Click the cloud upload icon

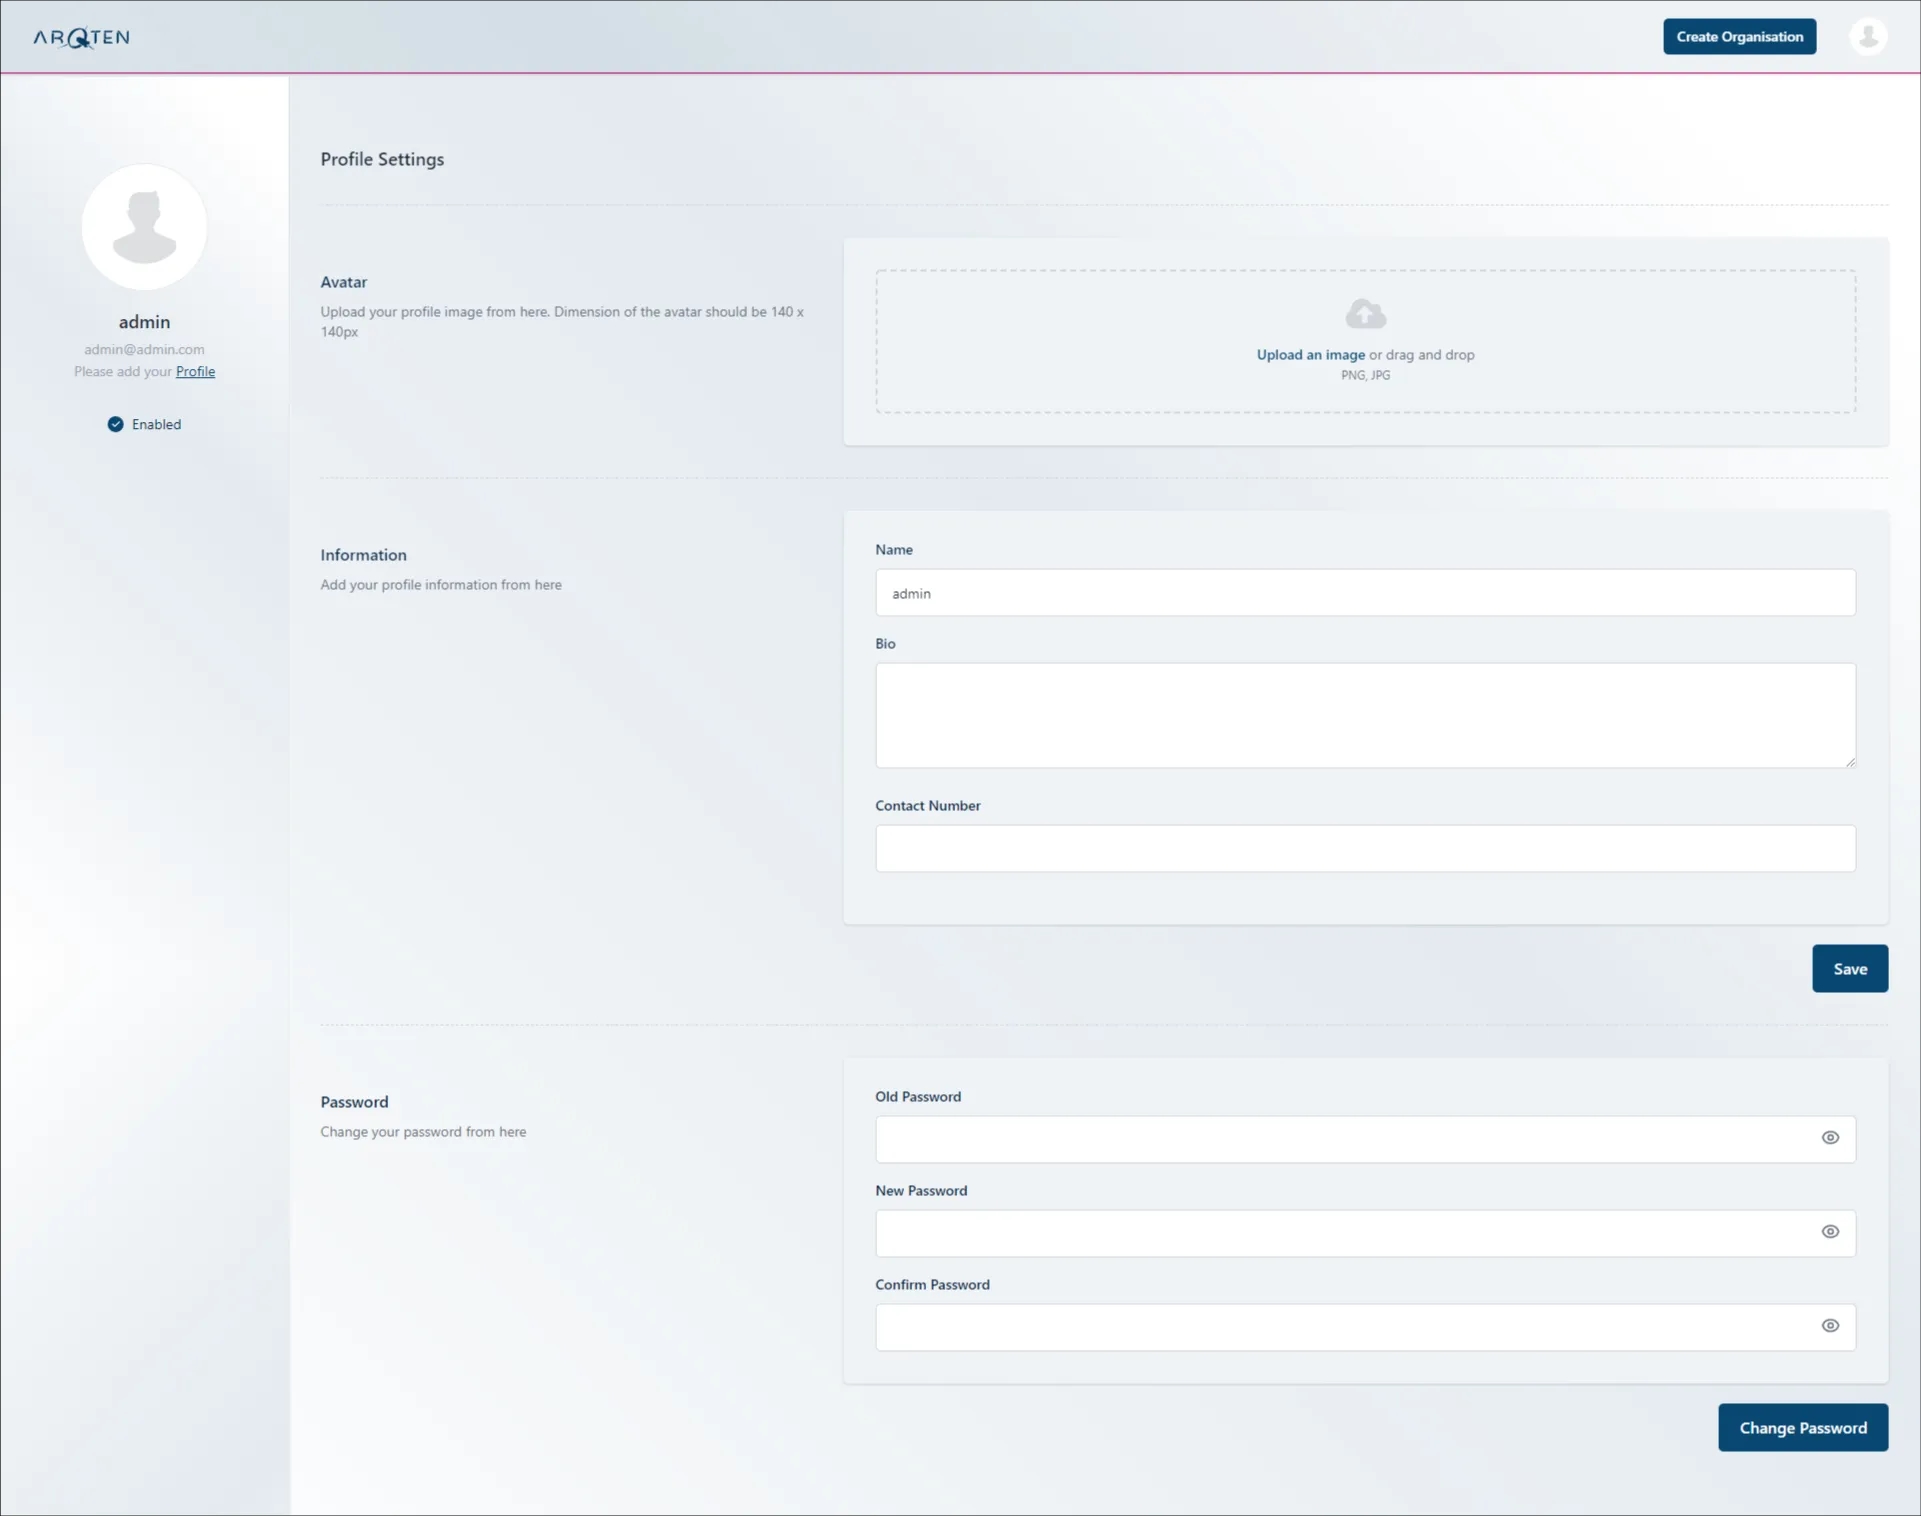pos(1365,314)
